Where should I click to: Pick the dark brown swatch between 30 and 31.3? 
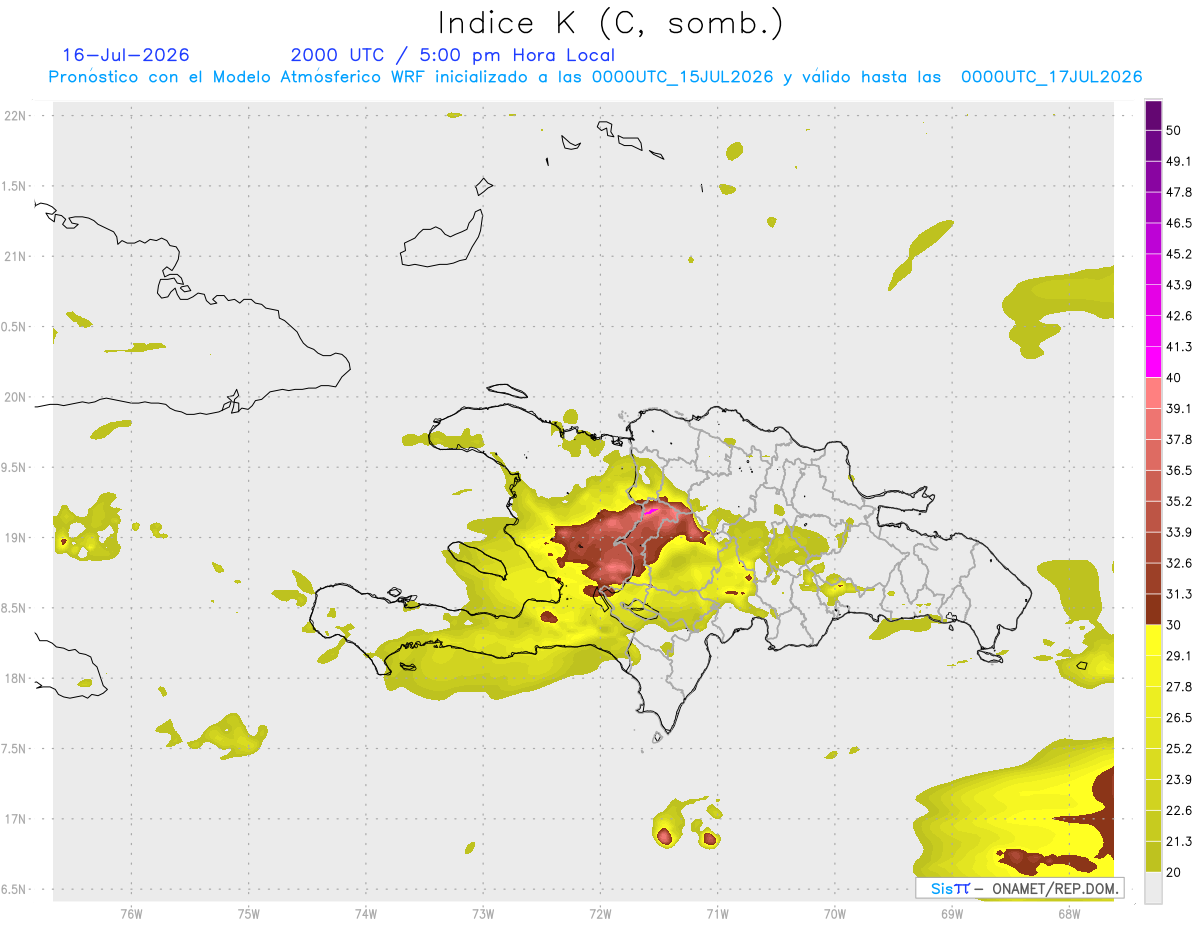[x=1153, y=610]
